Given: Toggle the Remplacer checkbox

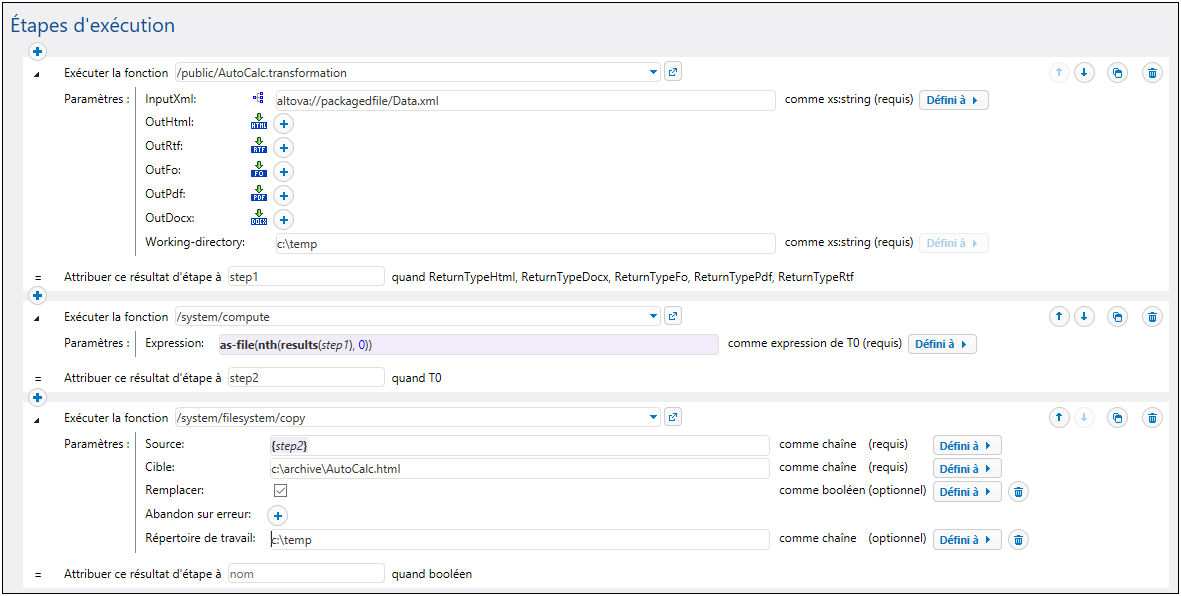Looking at the screenshot, I should coord(280,491).
